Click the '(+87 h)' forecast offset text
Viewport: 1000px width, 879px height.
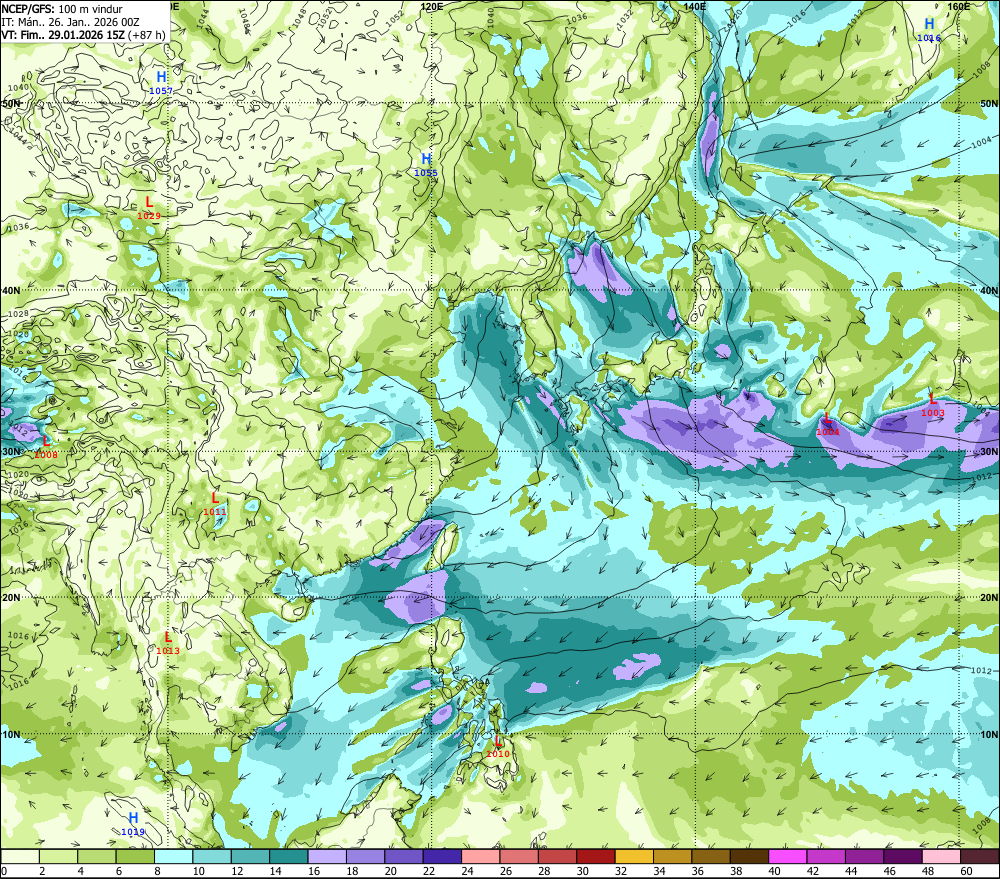[x=147, y=35]
